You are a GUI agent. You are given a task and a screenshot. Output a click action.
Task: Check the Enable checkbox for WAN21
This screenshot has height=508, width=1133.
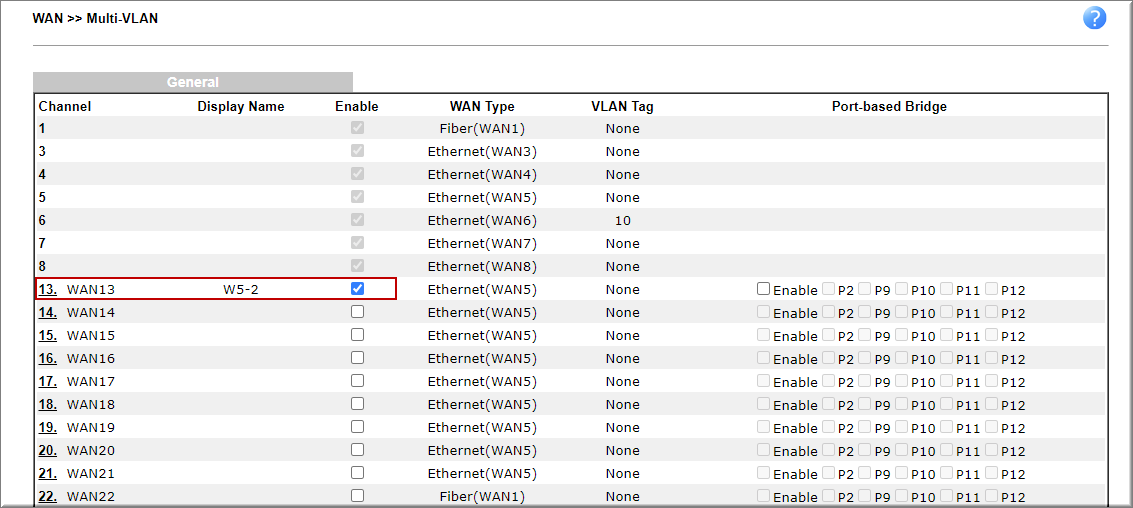[357, 473]
